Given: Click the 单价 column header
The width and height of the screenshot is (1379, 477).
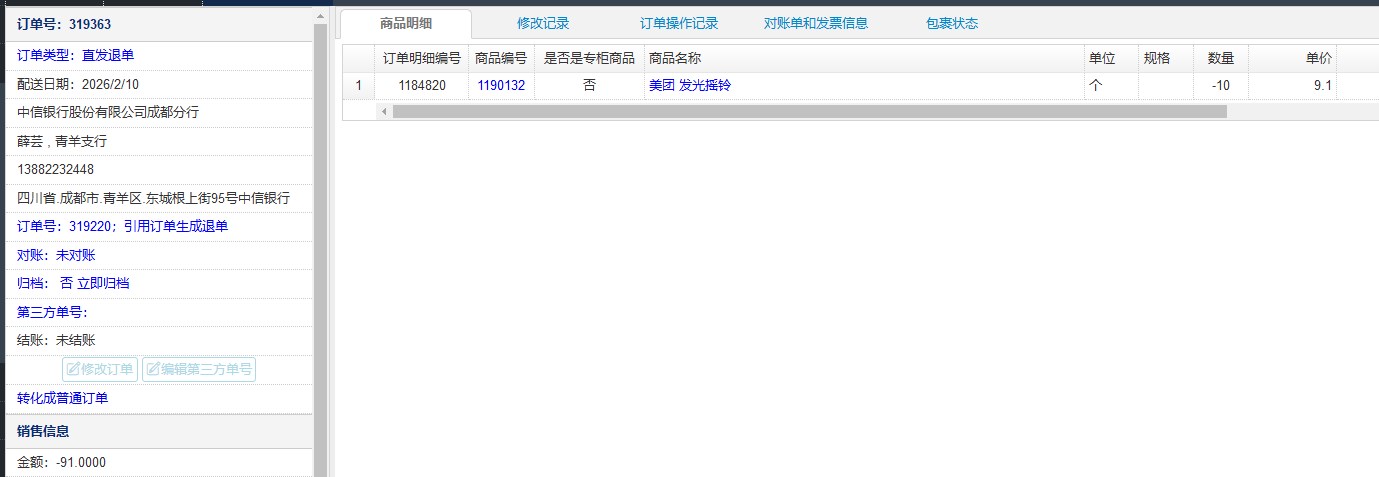Looking at the screenshot, I should pos(1318,59).
